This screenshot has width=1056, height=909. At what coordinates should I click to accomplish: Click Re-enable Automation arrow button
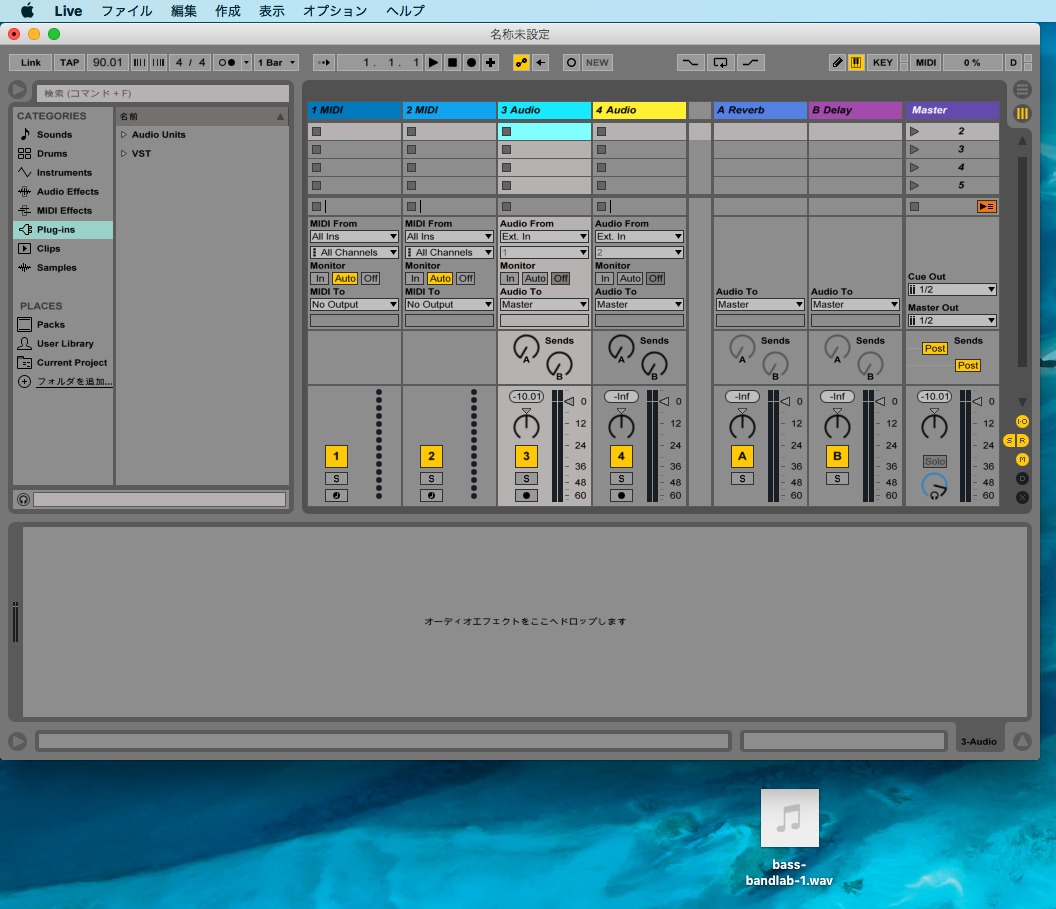coord(540,63)
